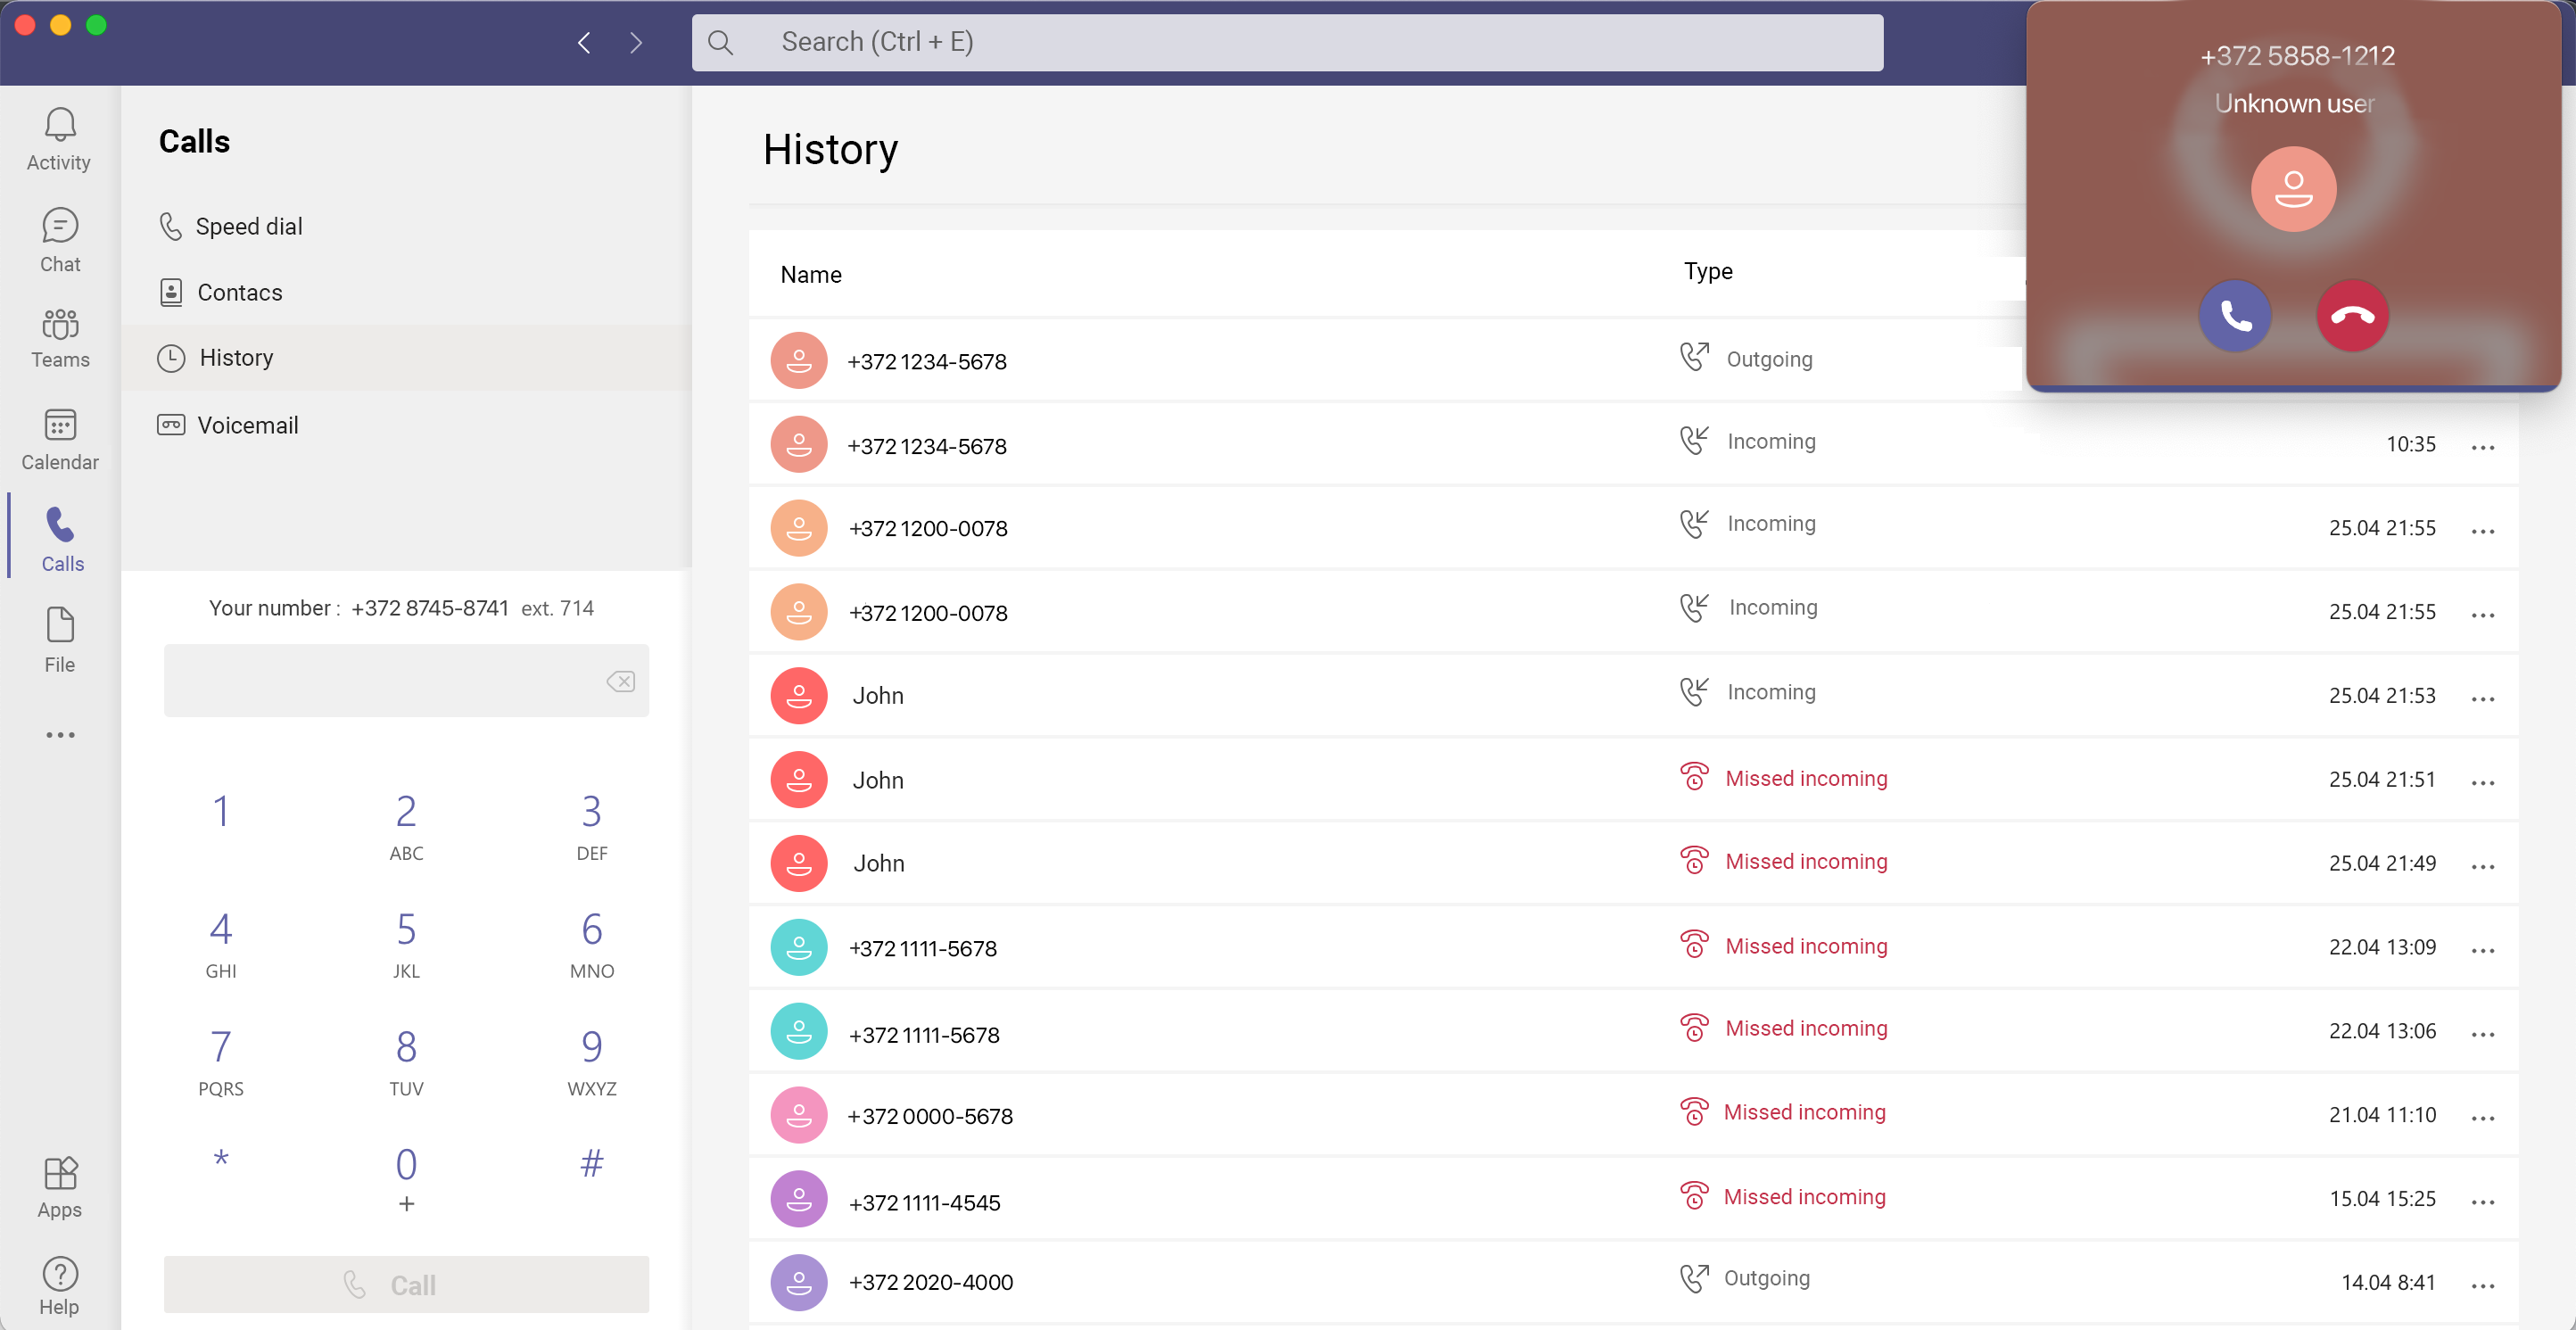Click the search field
The width and height of the screenshot is (2576, 1330).
click(1286, 42)
